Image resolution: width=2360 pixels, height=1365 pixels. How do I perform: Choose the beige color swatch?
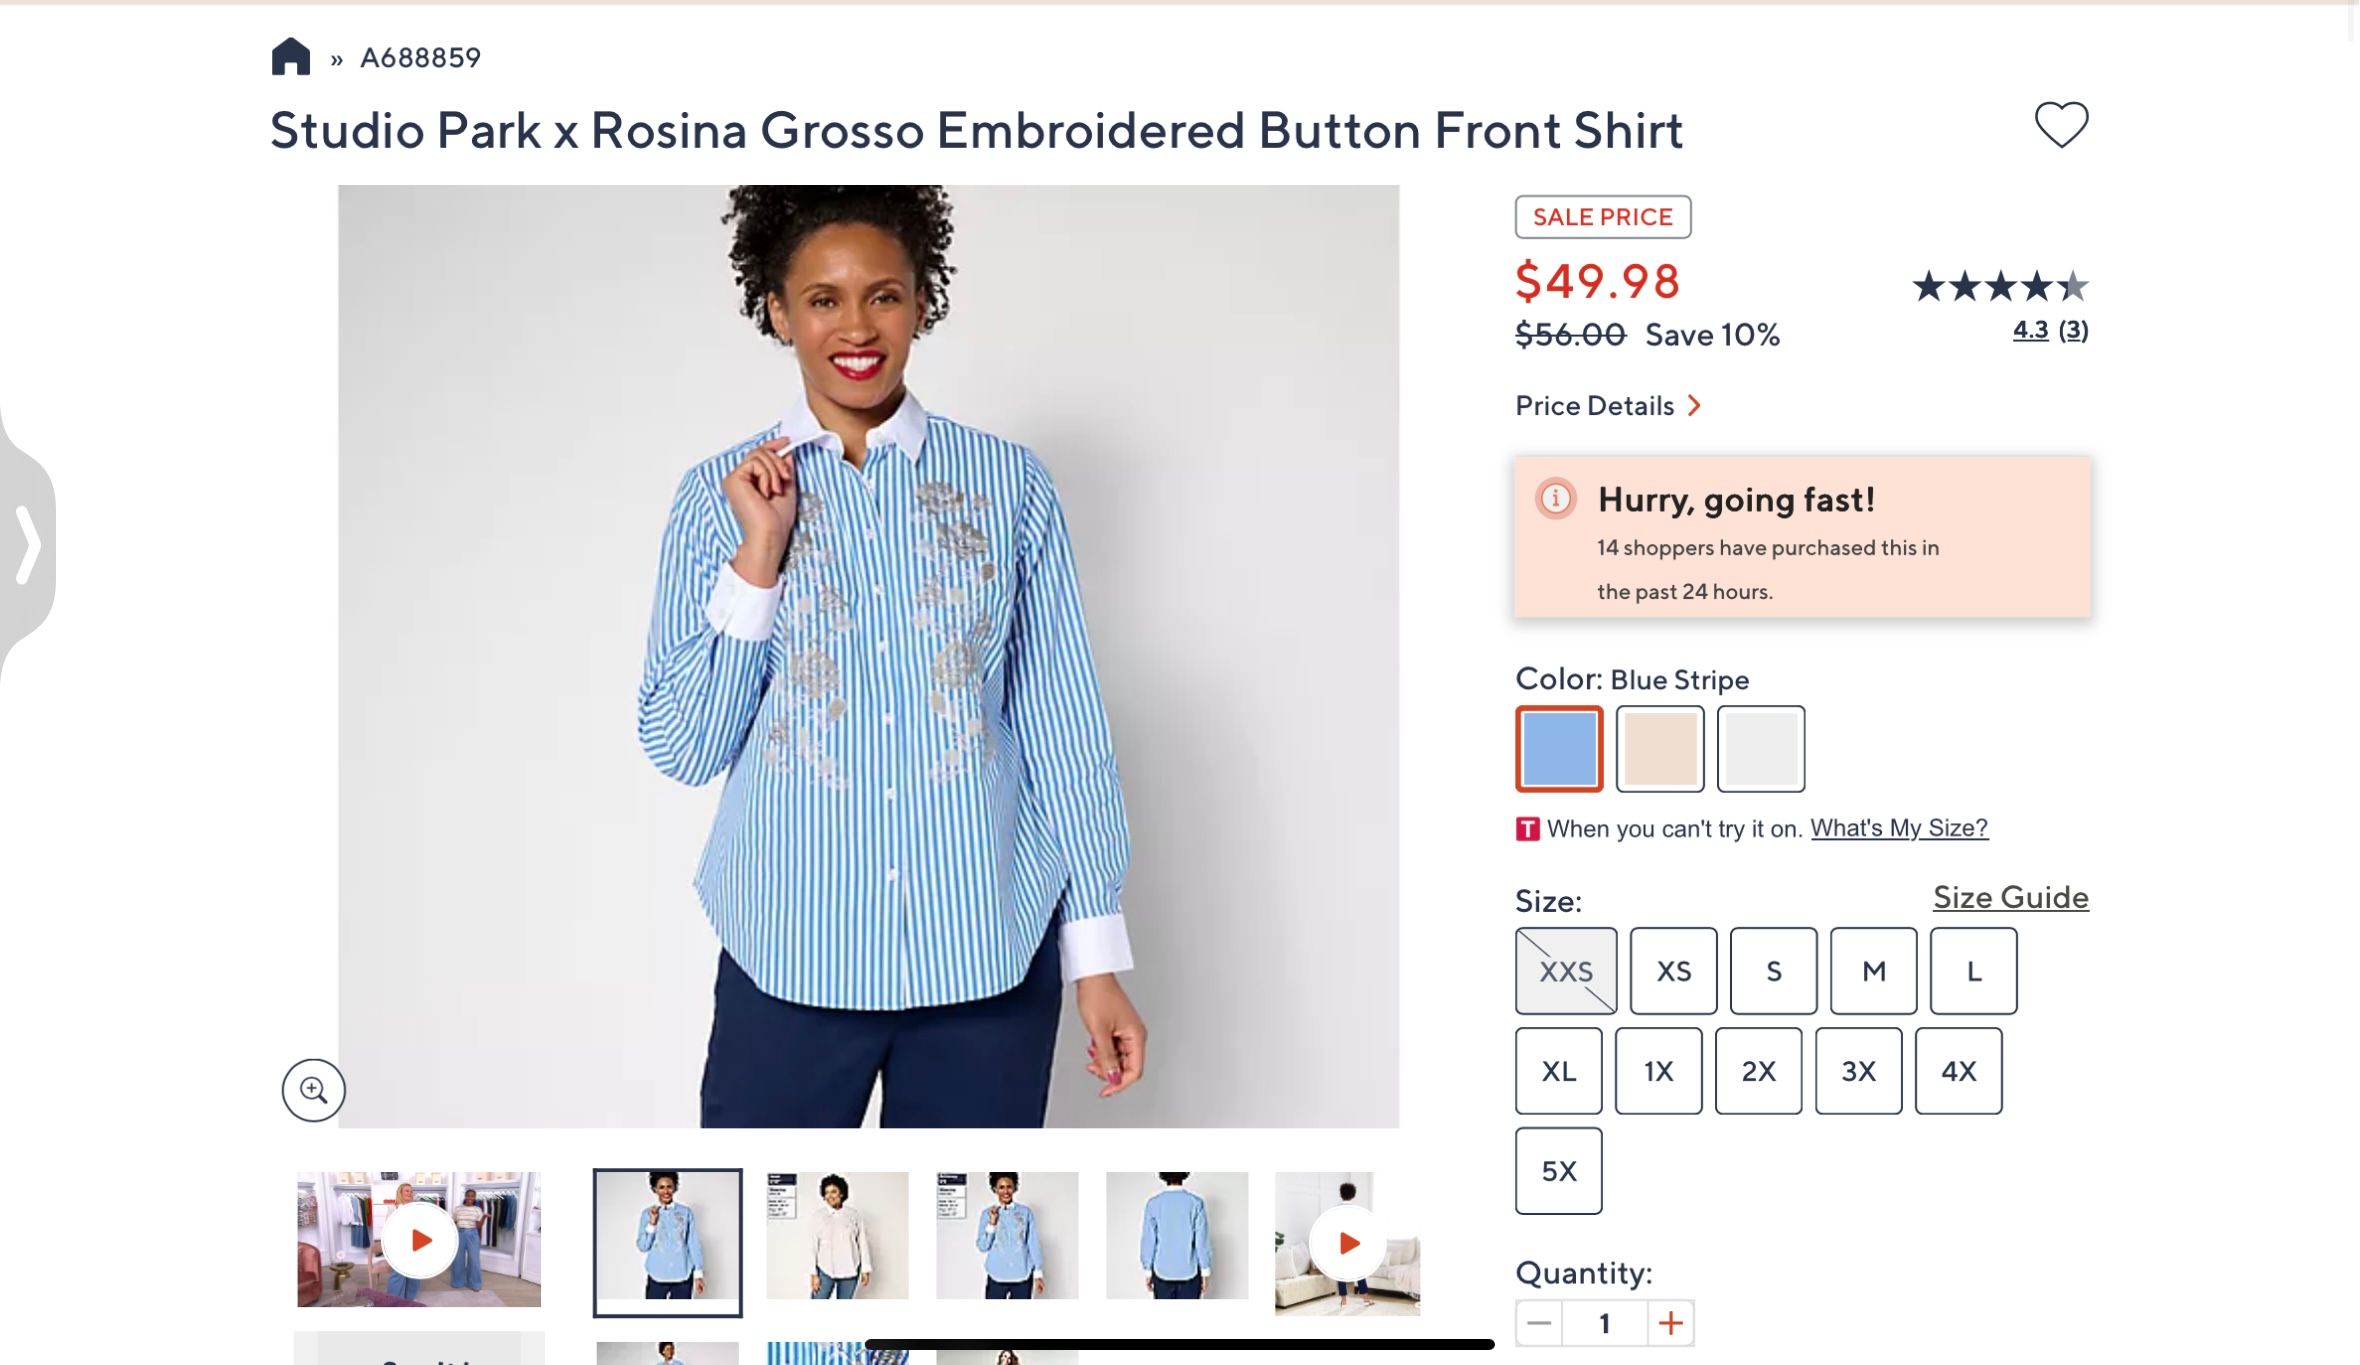[1660, 749]
